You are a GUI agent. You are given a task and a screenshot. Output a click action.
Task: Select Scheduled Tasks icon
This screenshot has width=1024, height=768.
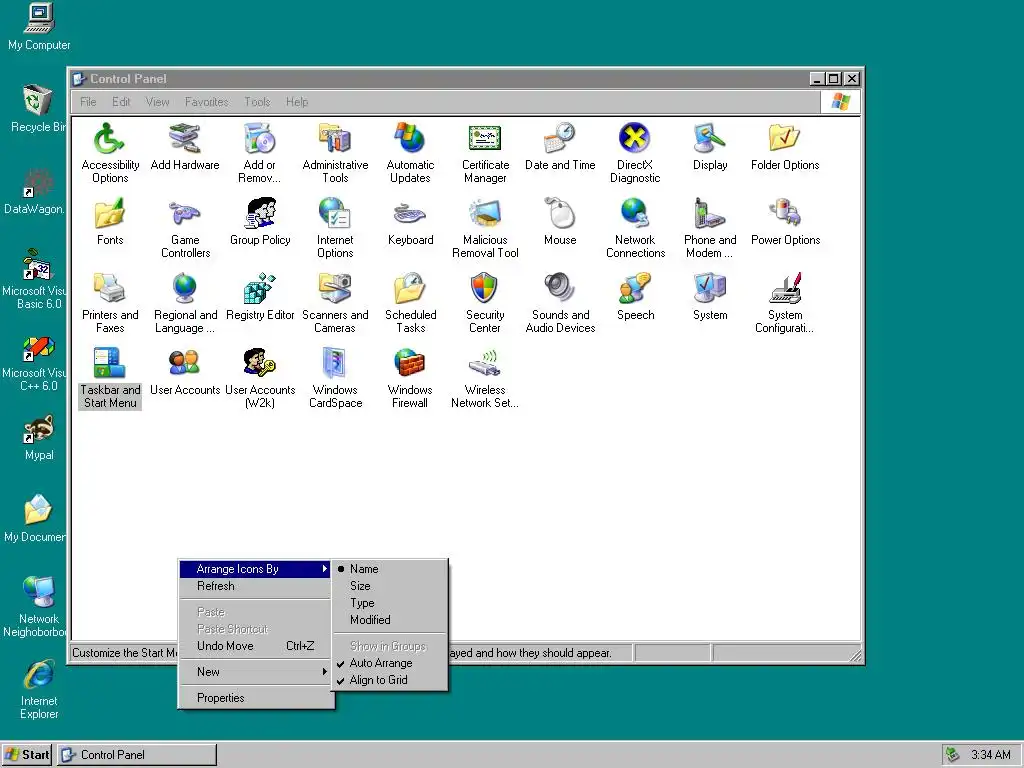410,289
